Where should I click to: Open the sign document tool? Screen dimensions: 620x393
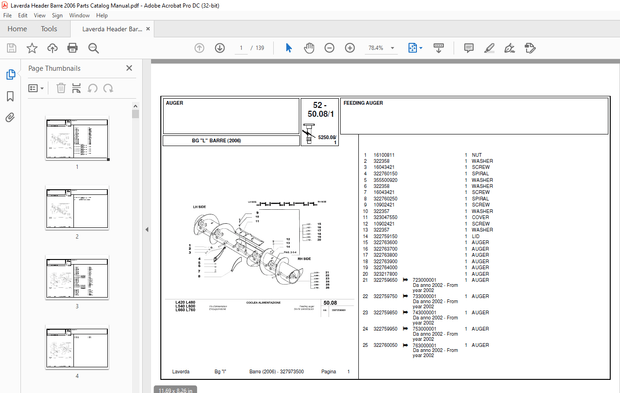pos(510,48)
